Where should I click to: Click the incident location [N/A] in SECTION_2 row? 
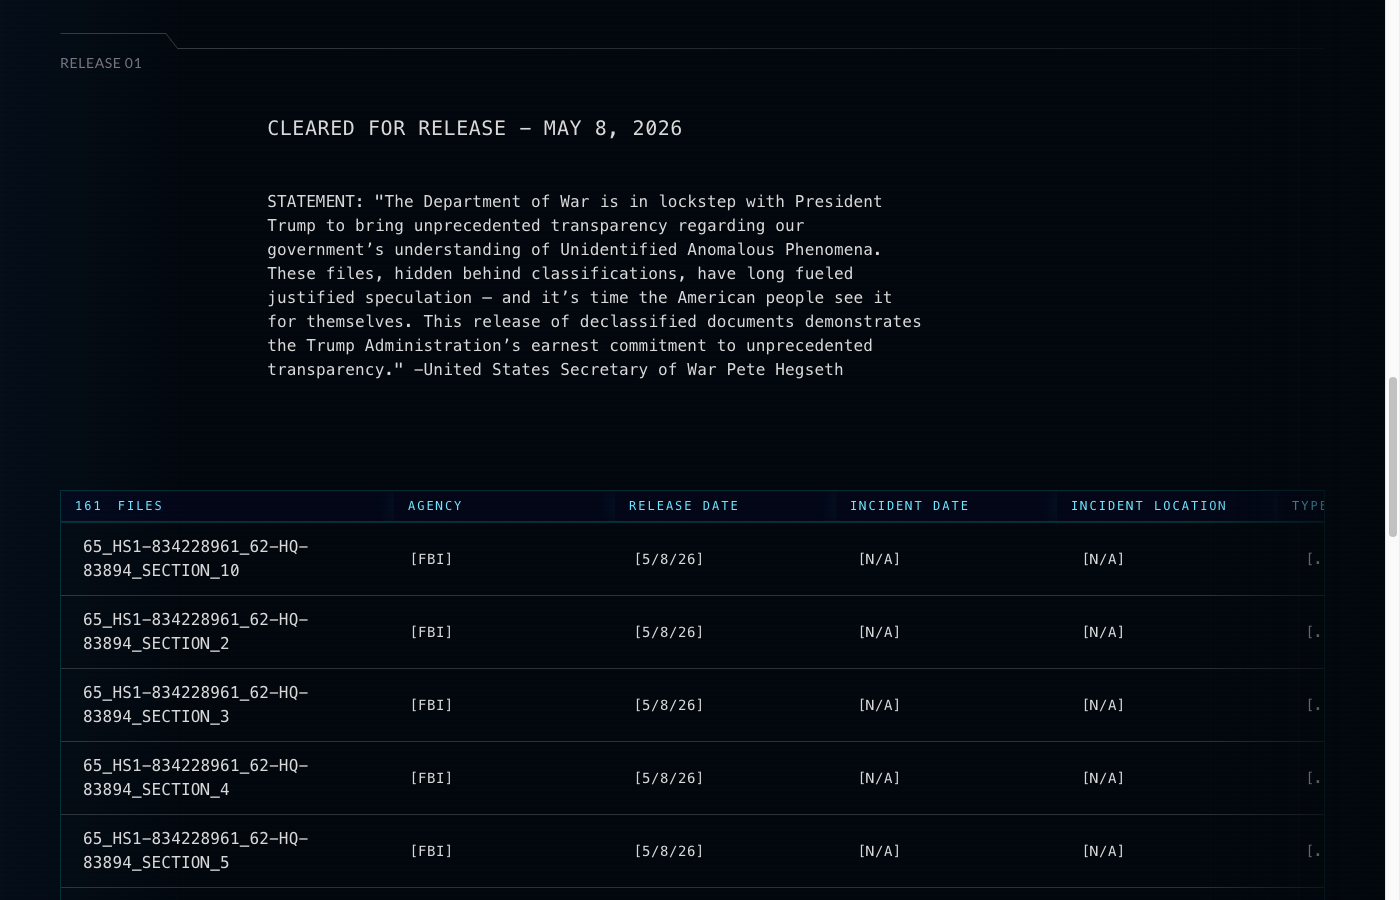click(1103, 632)
